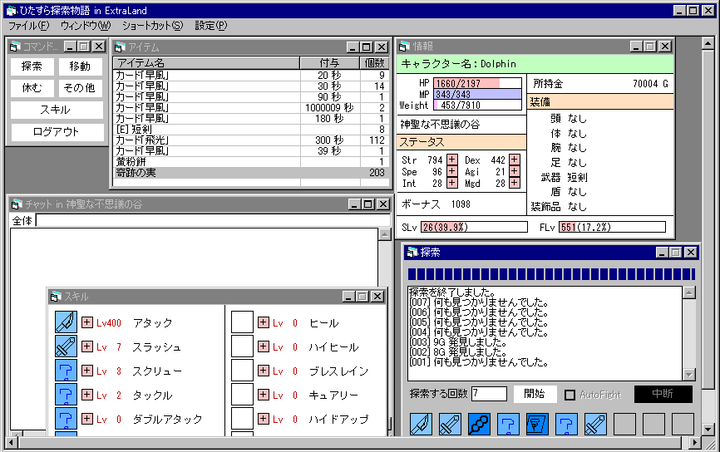Viewport: 720px width, 452px height.
Task: Raise ヒール level with its plus icon
Action: click(263, 322)
